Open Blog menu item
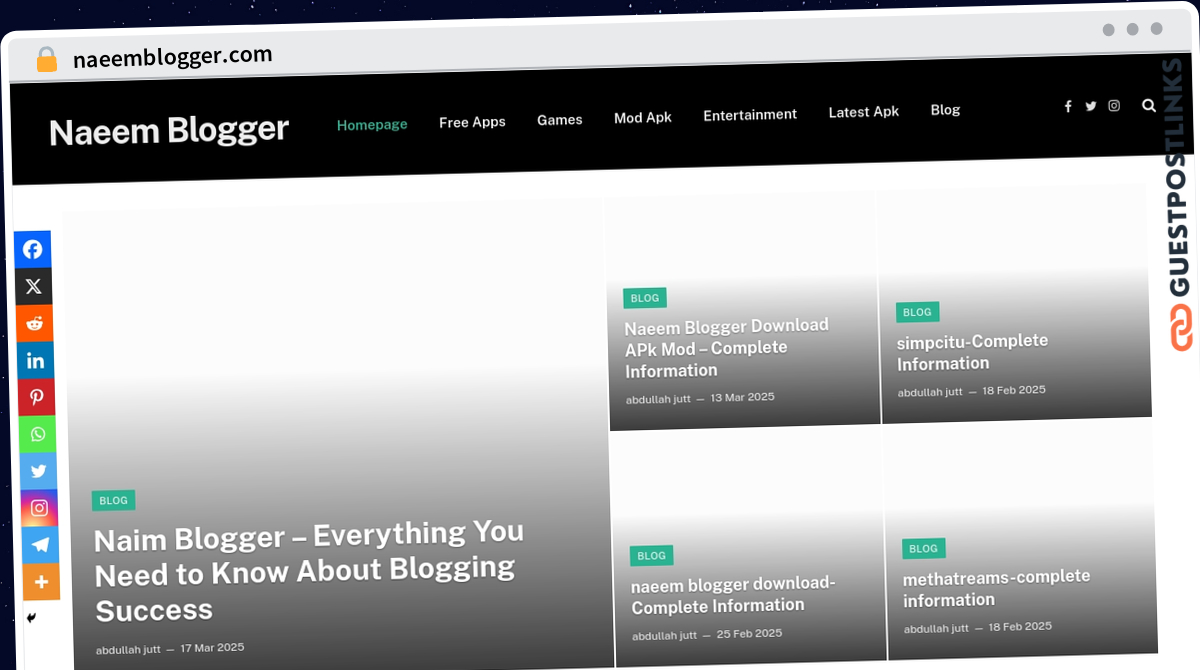The width and height of the screenshot is (1200, 670). click(x=945, y=110)
